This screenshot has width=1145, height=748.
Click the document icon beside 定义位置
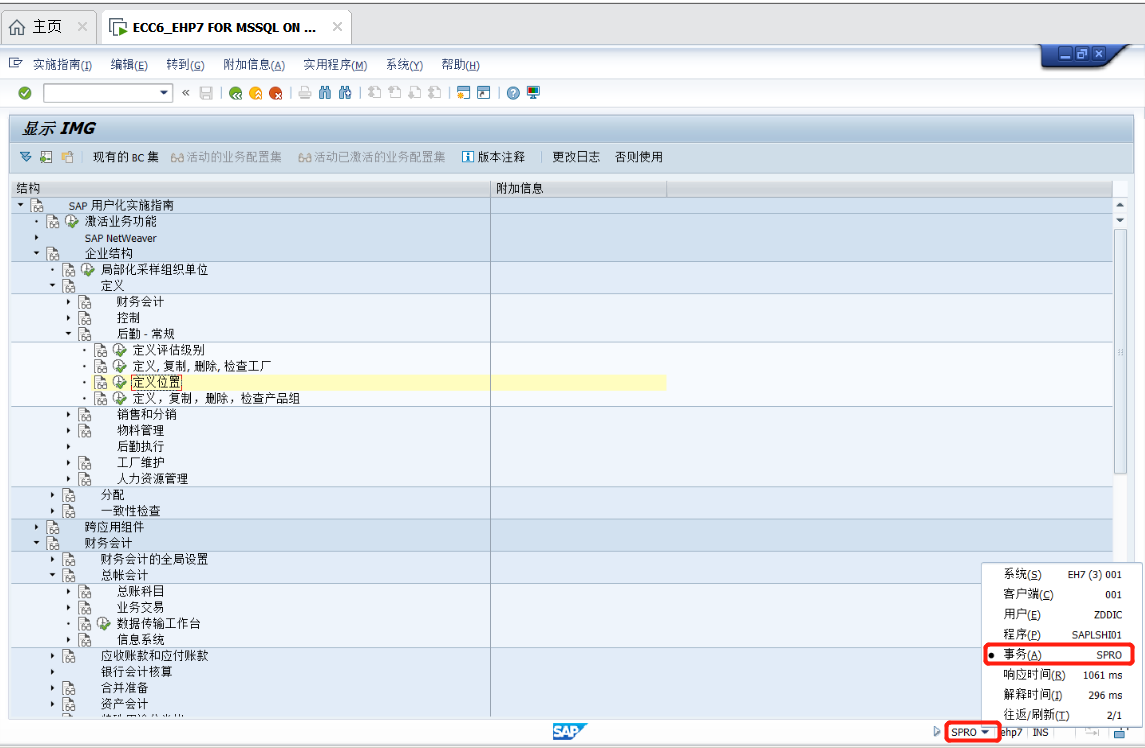[x=101, y=382]
